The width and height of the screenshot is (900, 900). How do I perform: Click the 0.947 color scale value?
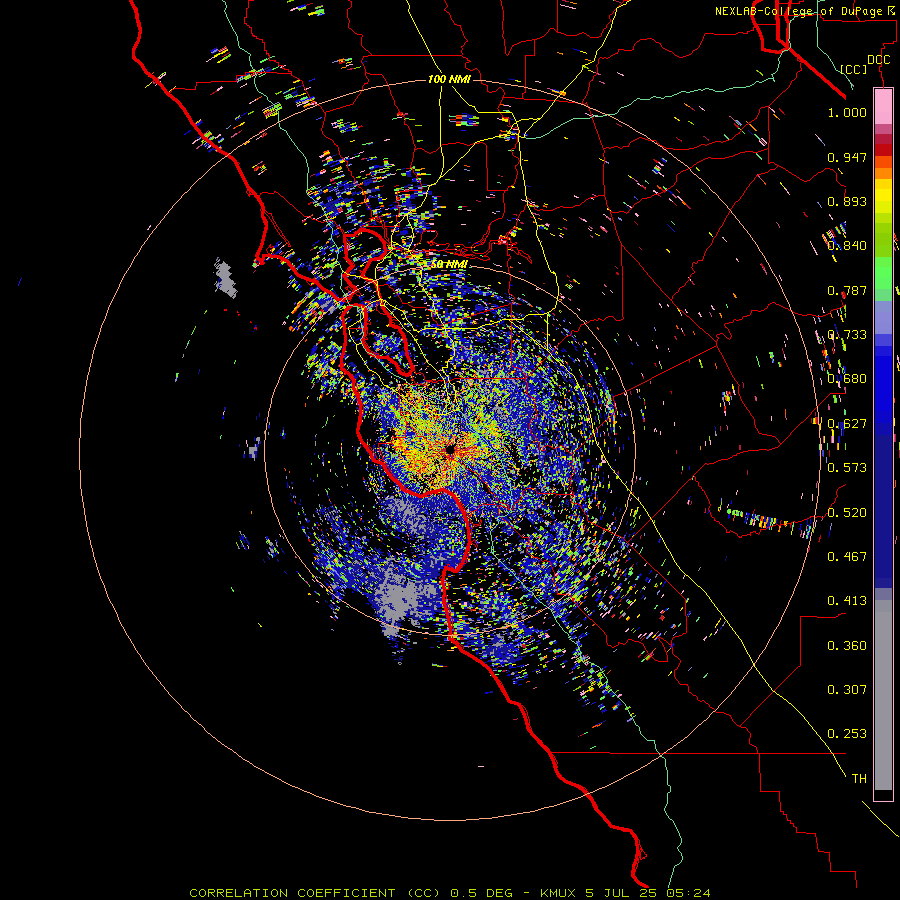pyautogui.click(x=847, y=157)
